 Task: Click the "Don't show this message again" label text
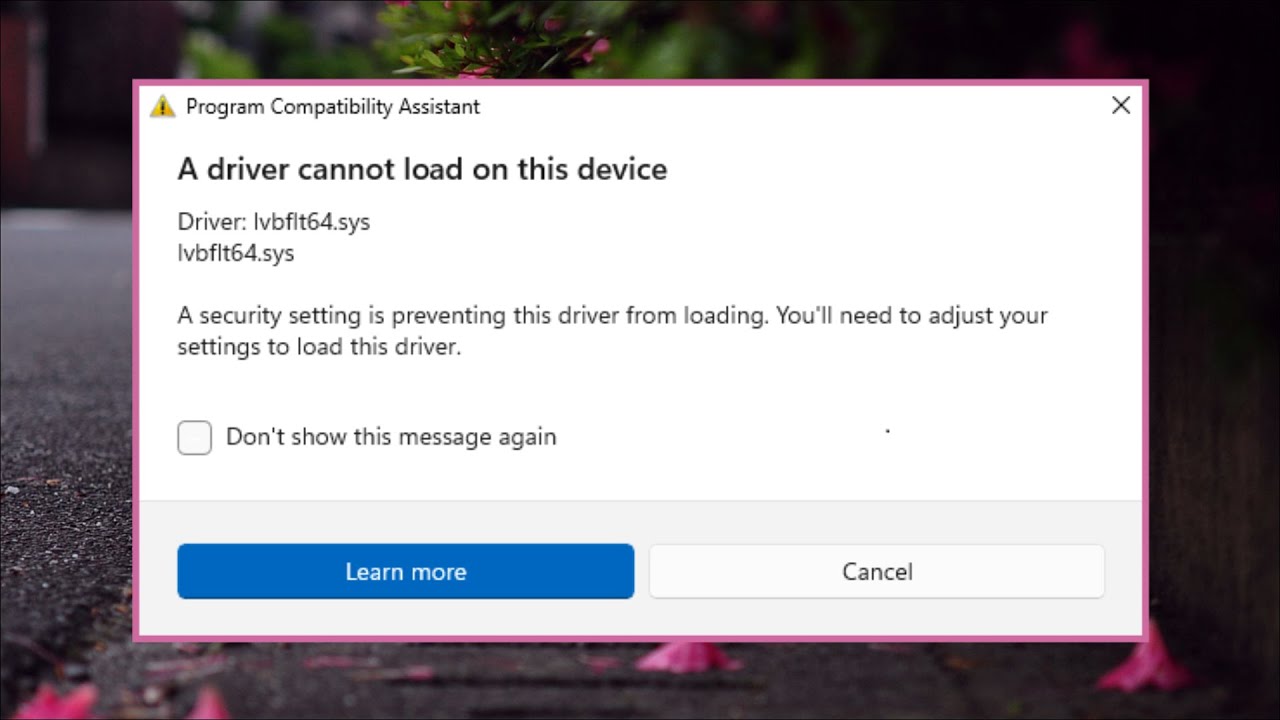pyautogui.click(x=391, y=437)
